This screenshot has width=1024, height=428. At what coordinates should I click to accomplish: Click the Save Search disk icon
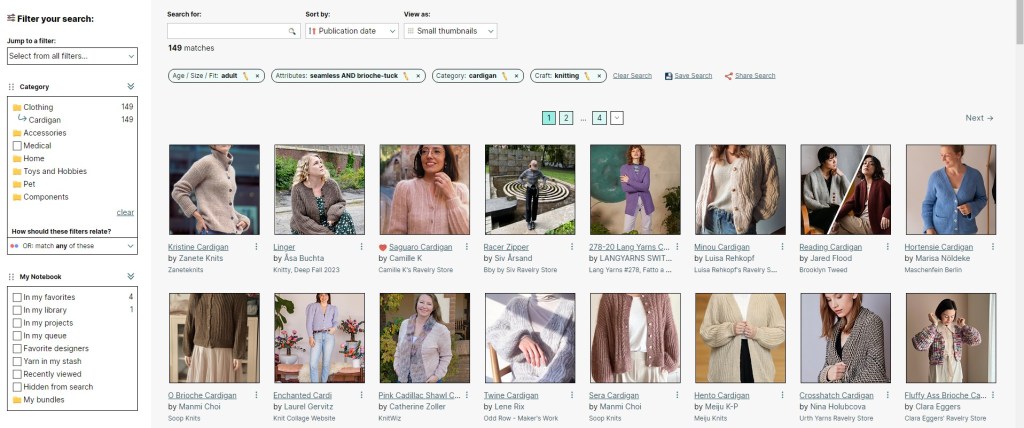click(x=668, y=76)
